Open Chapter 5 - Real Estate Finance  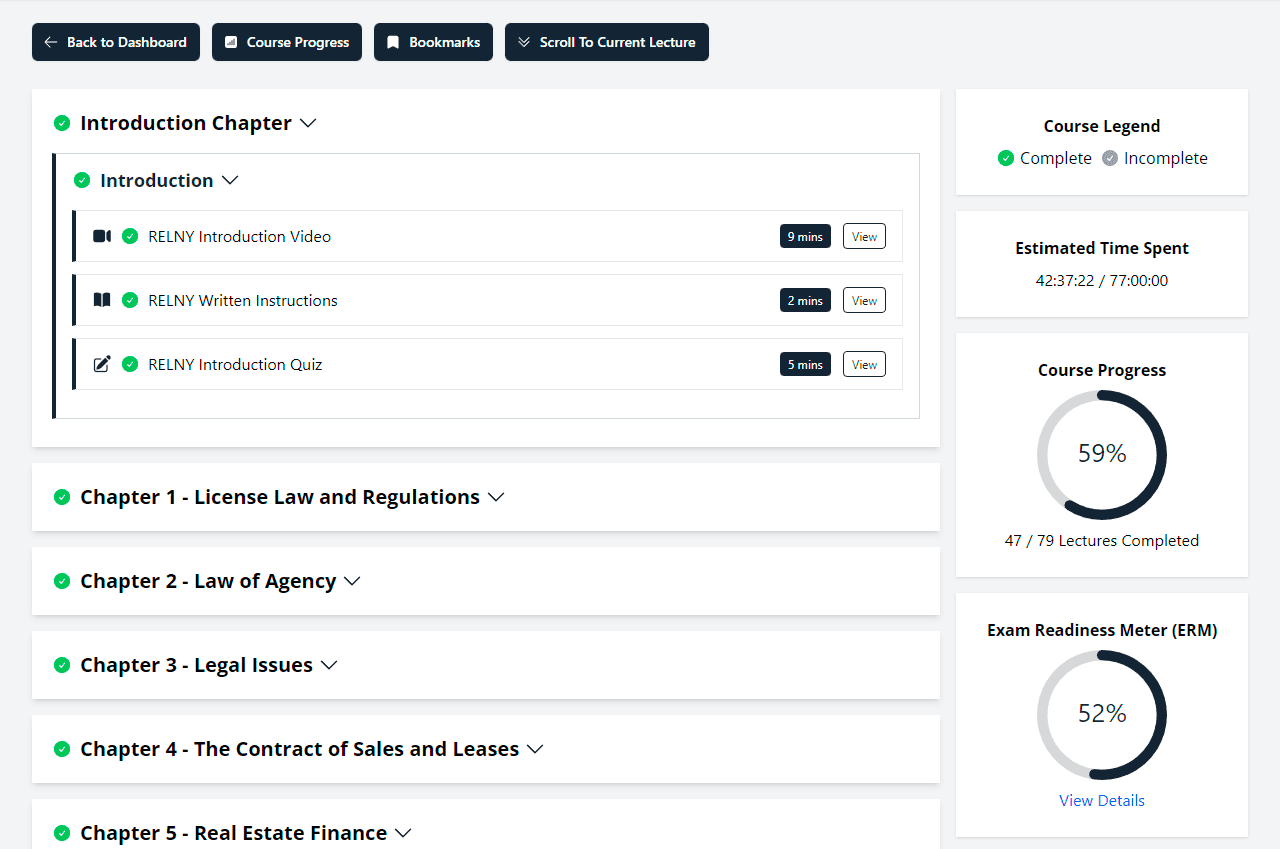(x=403, y=833)
